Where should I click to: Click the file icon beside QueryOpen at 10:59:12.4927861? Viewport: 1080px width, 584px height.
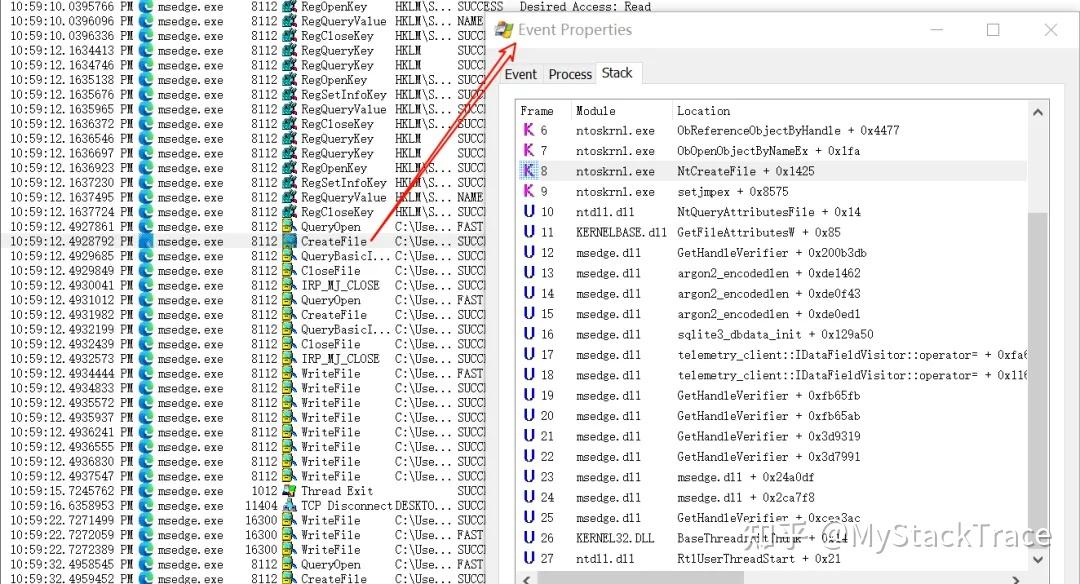click(x=290, y=227)
